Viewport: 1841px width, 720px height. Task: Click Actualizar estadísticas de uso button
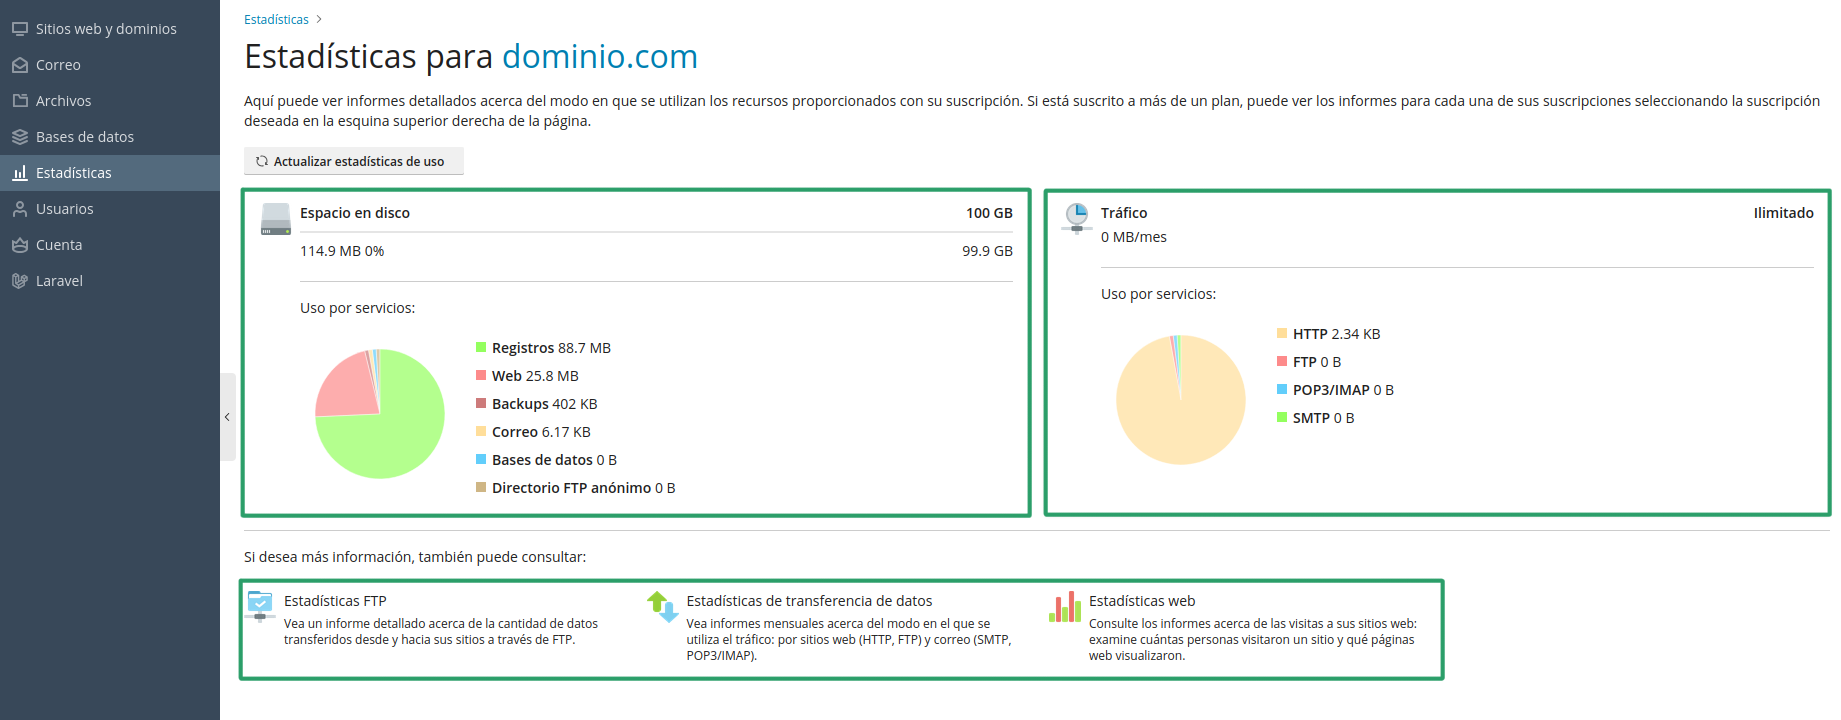click(x=354, y=161)
